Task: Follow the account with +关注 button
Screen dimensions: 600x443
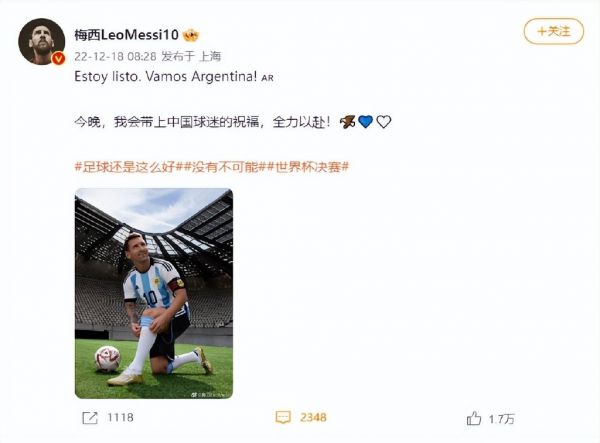Action: 554,31
